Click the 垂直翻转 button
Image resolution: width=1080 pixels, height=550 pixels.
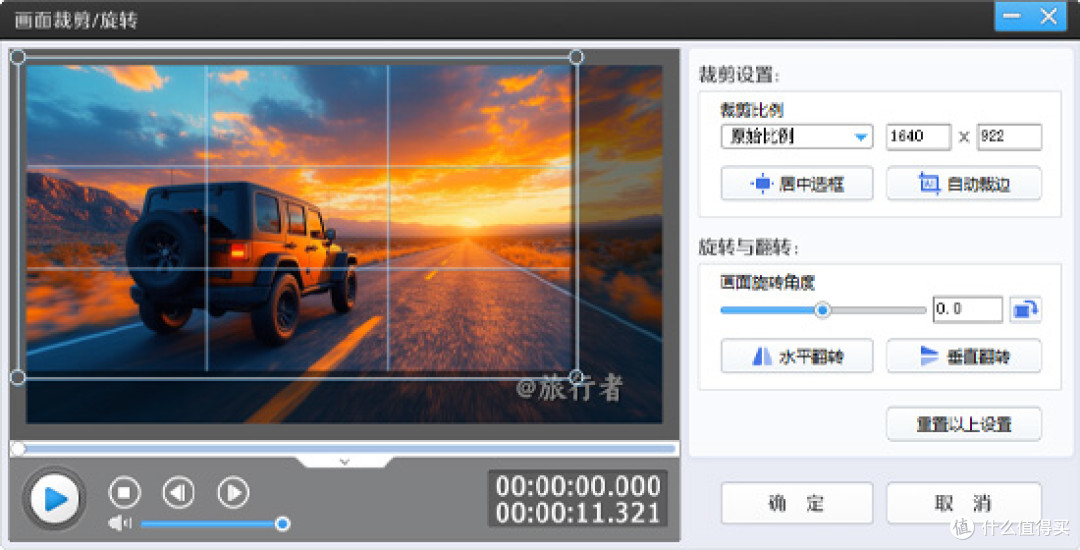coord(964,356)
